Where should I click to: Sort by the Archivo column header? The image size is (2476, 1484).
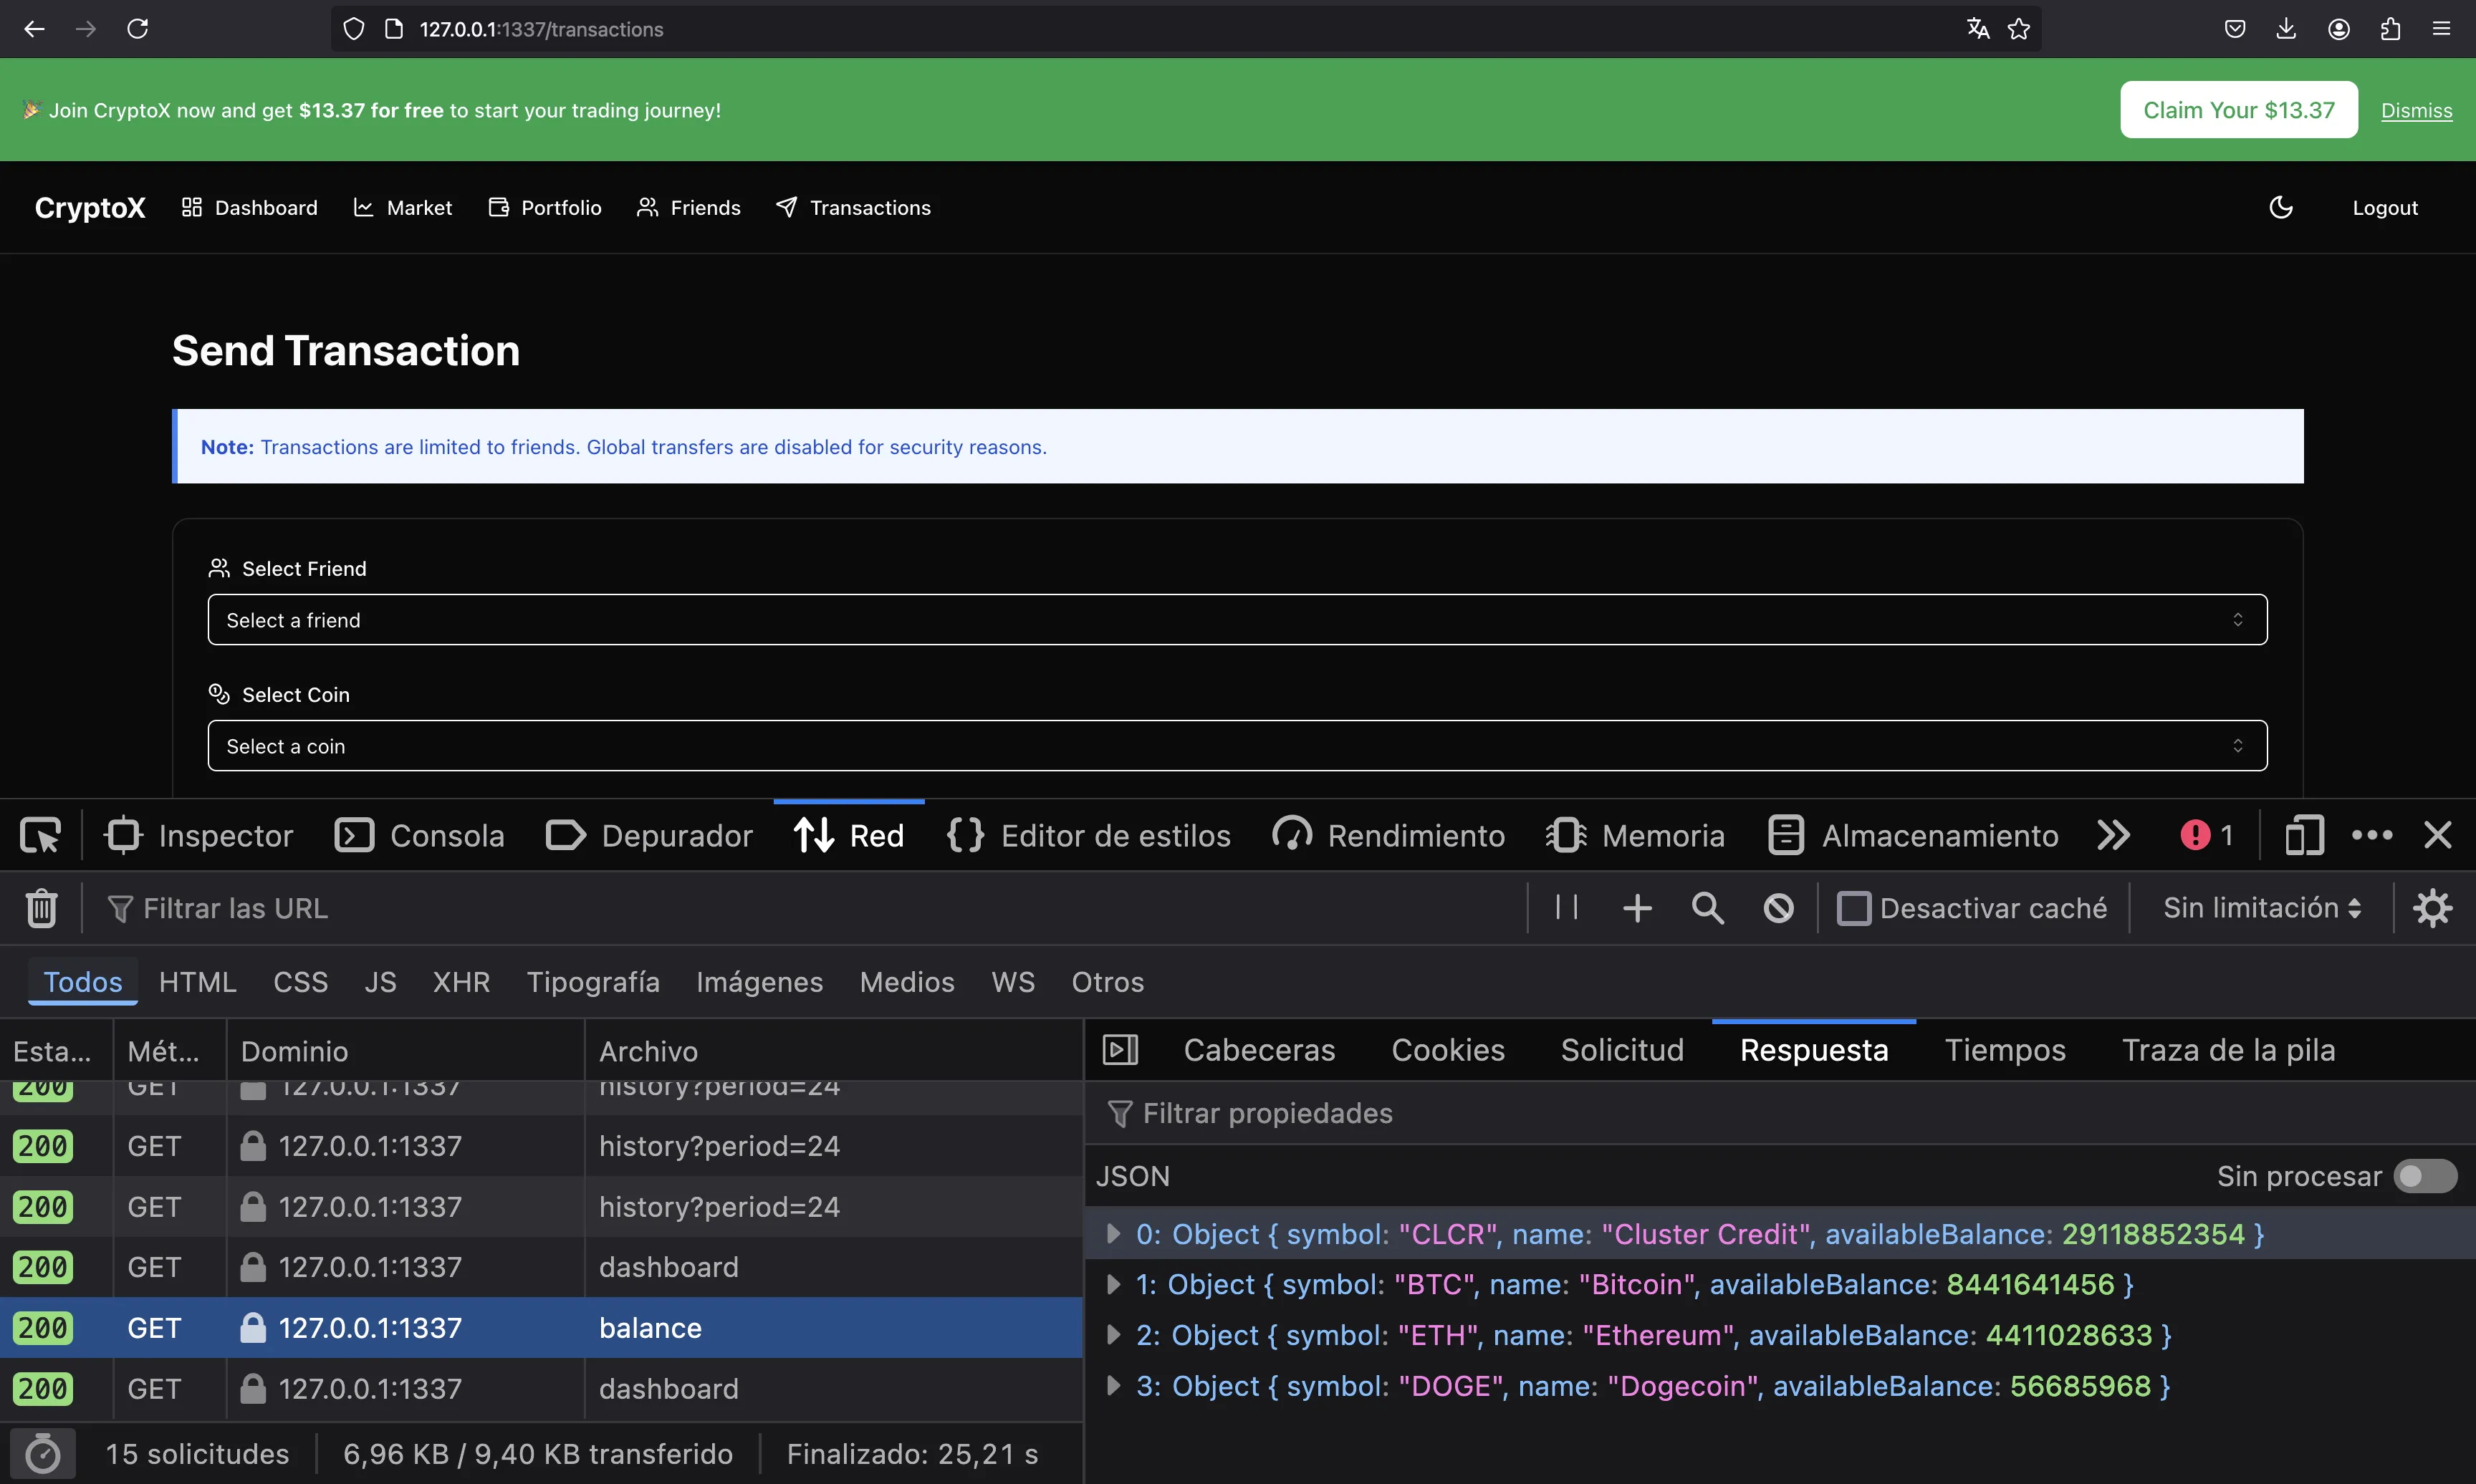[x=833, y=1050]
